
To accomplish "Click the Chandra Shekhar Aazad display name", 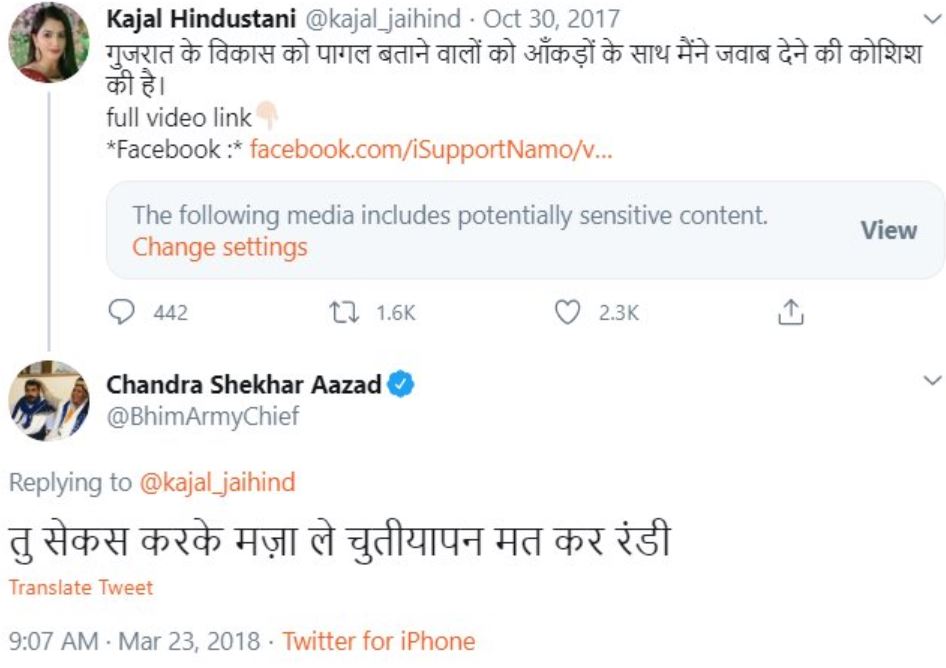I will pyautogui.click(x=244, y=384).
